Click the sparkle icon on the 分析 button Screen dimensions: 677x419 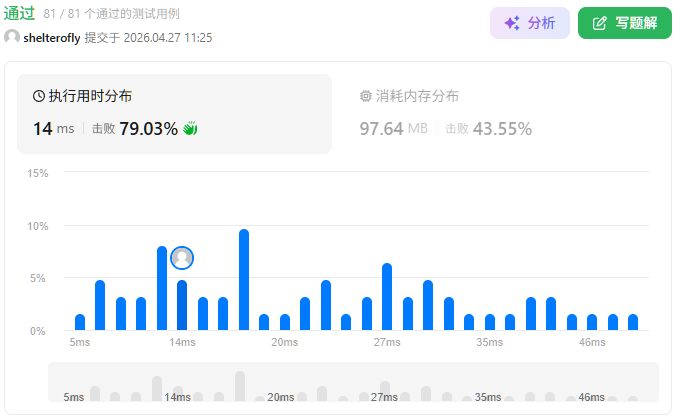point(511,23)
